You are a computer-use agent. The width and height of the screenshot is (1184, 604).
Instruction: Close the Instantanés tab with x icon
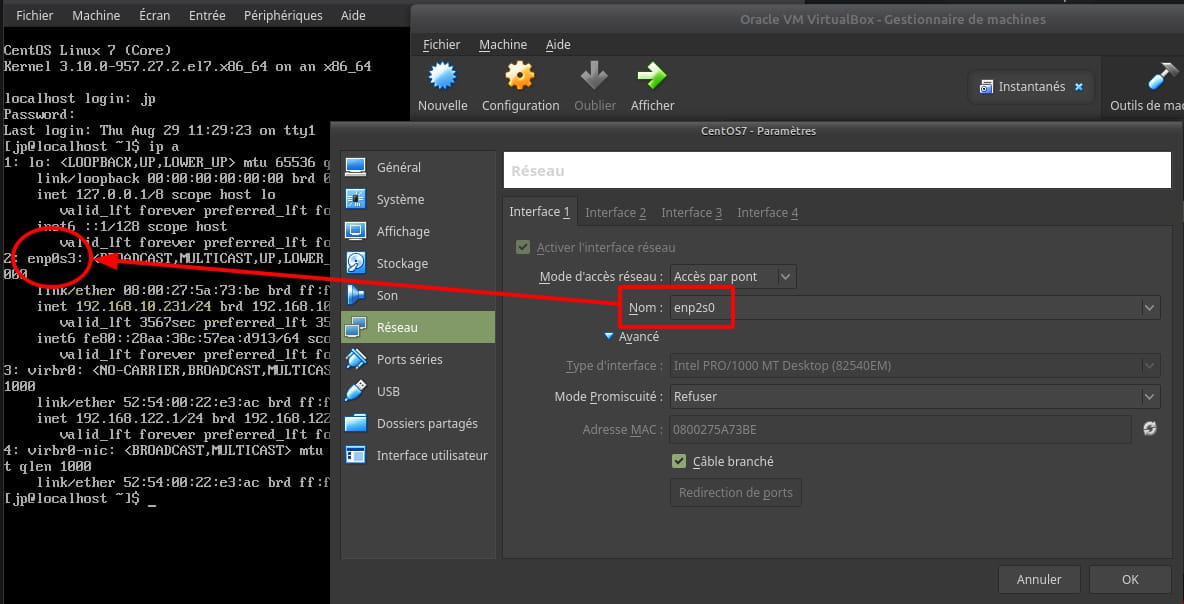coord(1079,87)
